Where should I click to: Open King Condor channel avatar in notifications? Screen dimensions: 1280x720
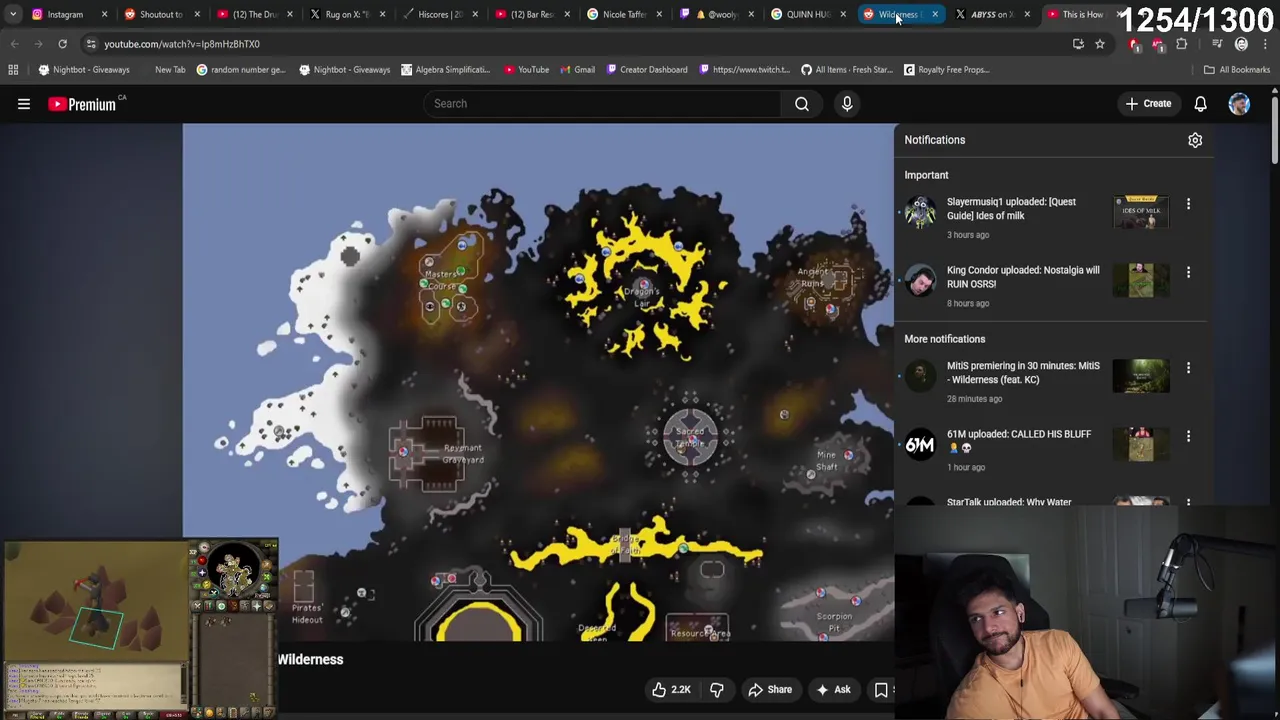coord(920,279)
